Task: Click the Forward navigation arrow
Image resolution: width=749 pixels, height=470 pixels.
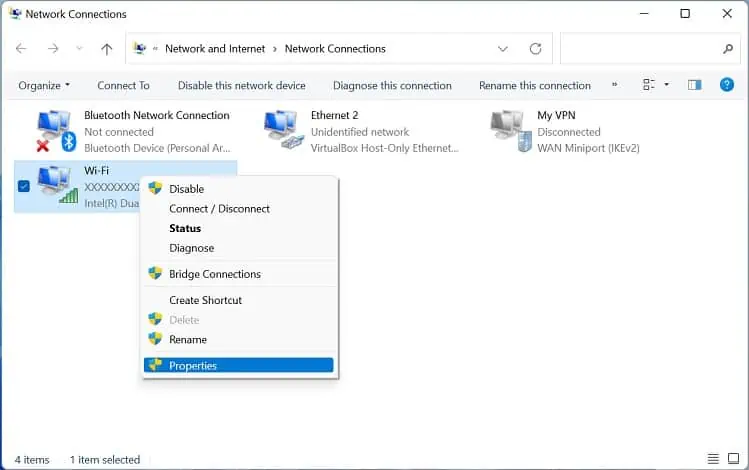Action: tap(53, 48)
